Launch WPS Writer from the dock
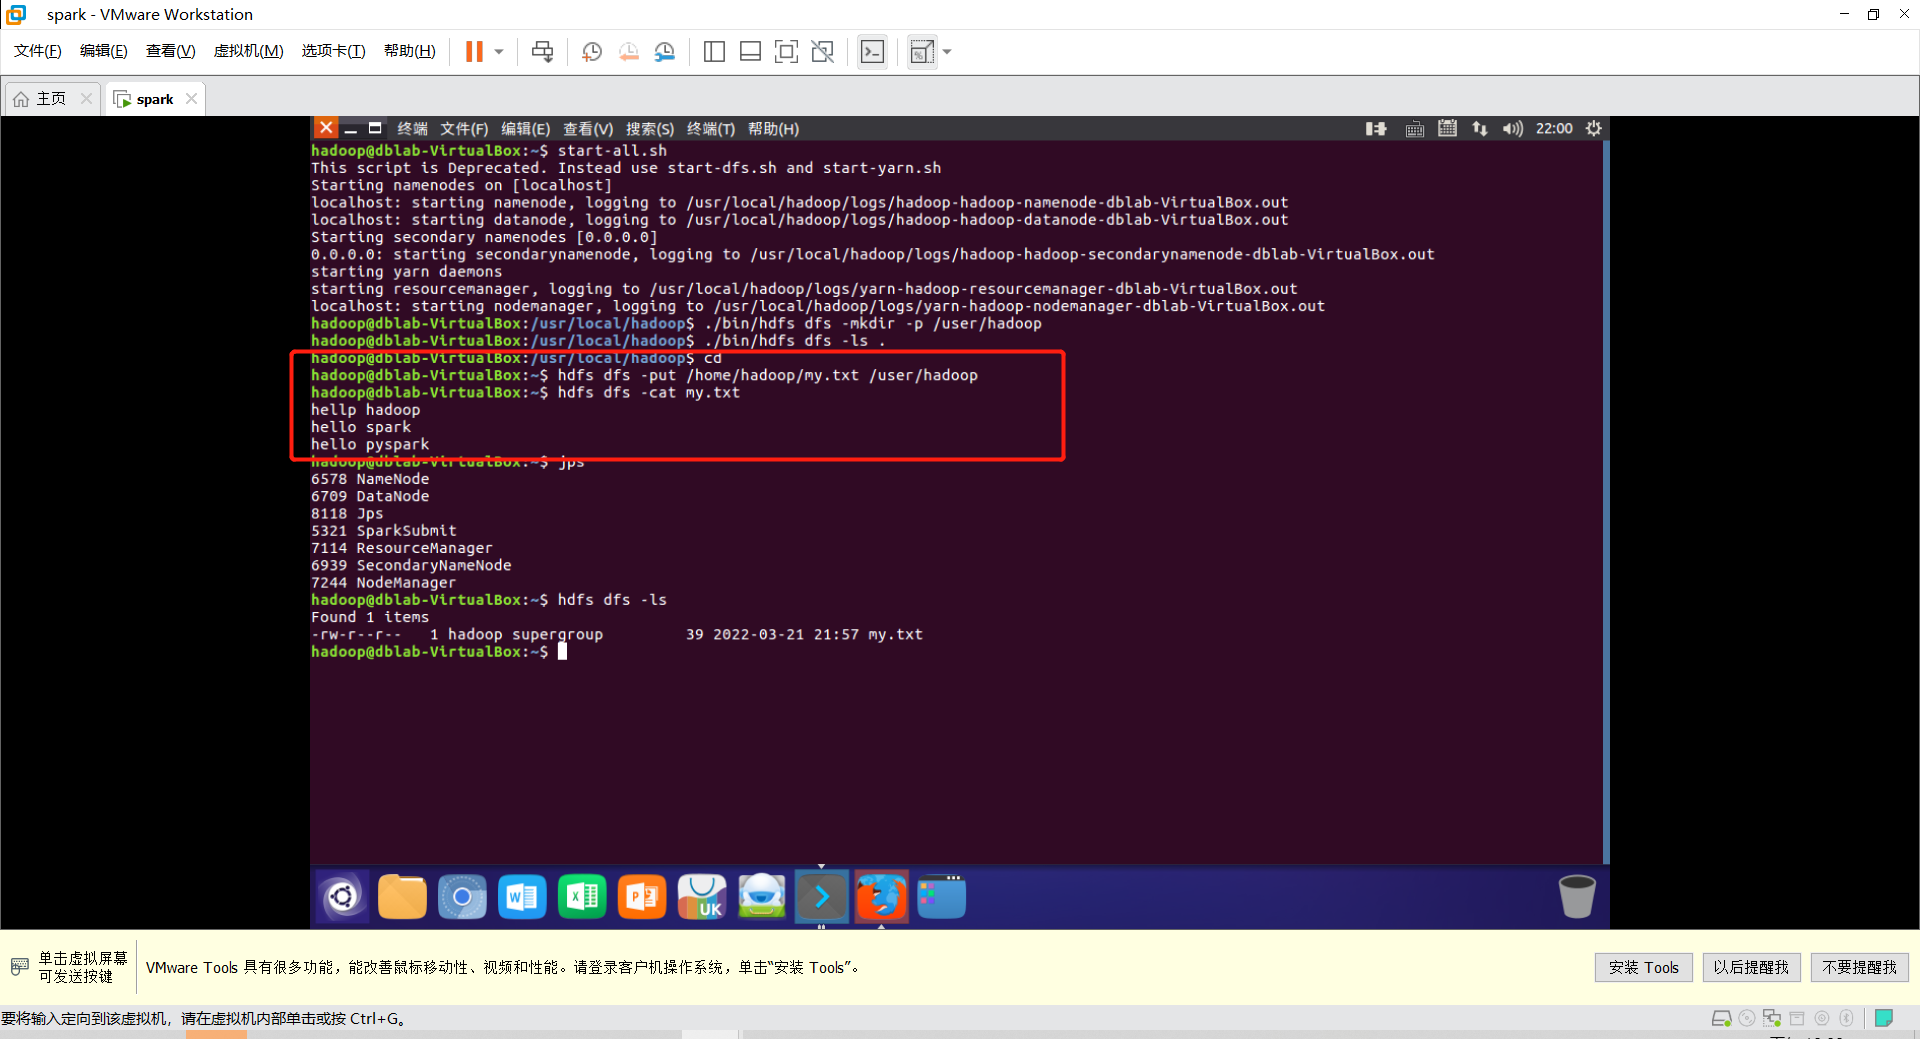1920x1039 pixels. pos(522,896)
